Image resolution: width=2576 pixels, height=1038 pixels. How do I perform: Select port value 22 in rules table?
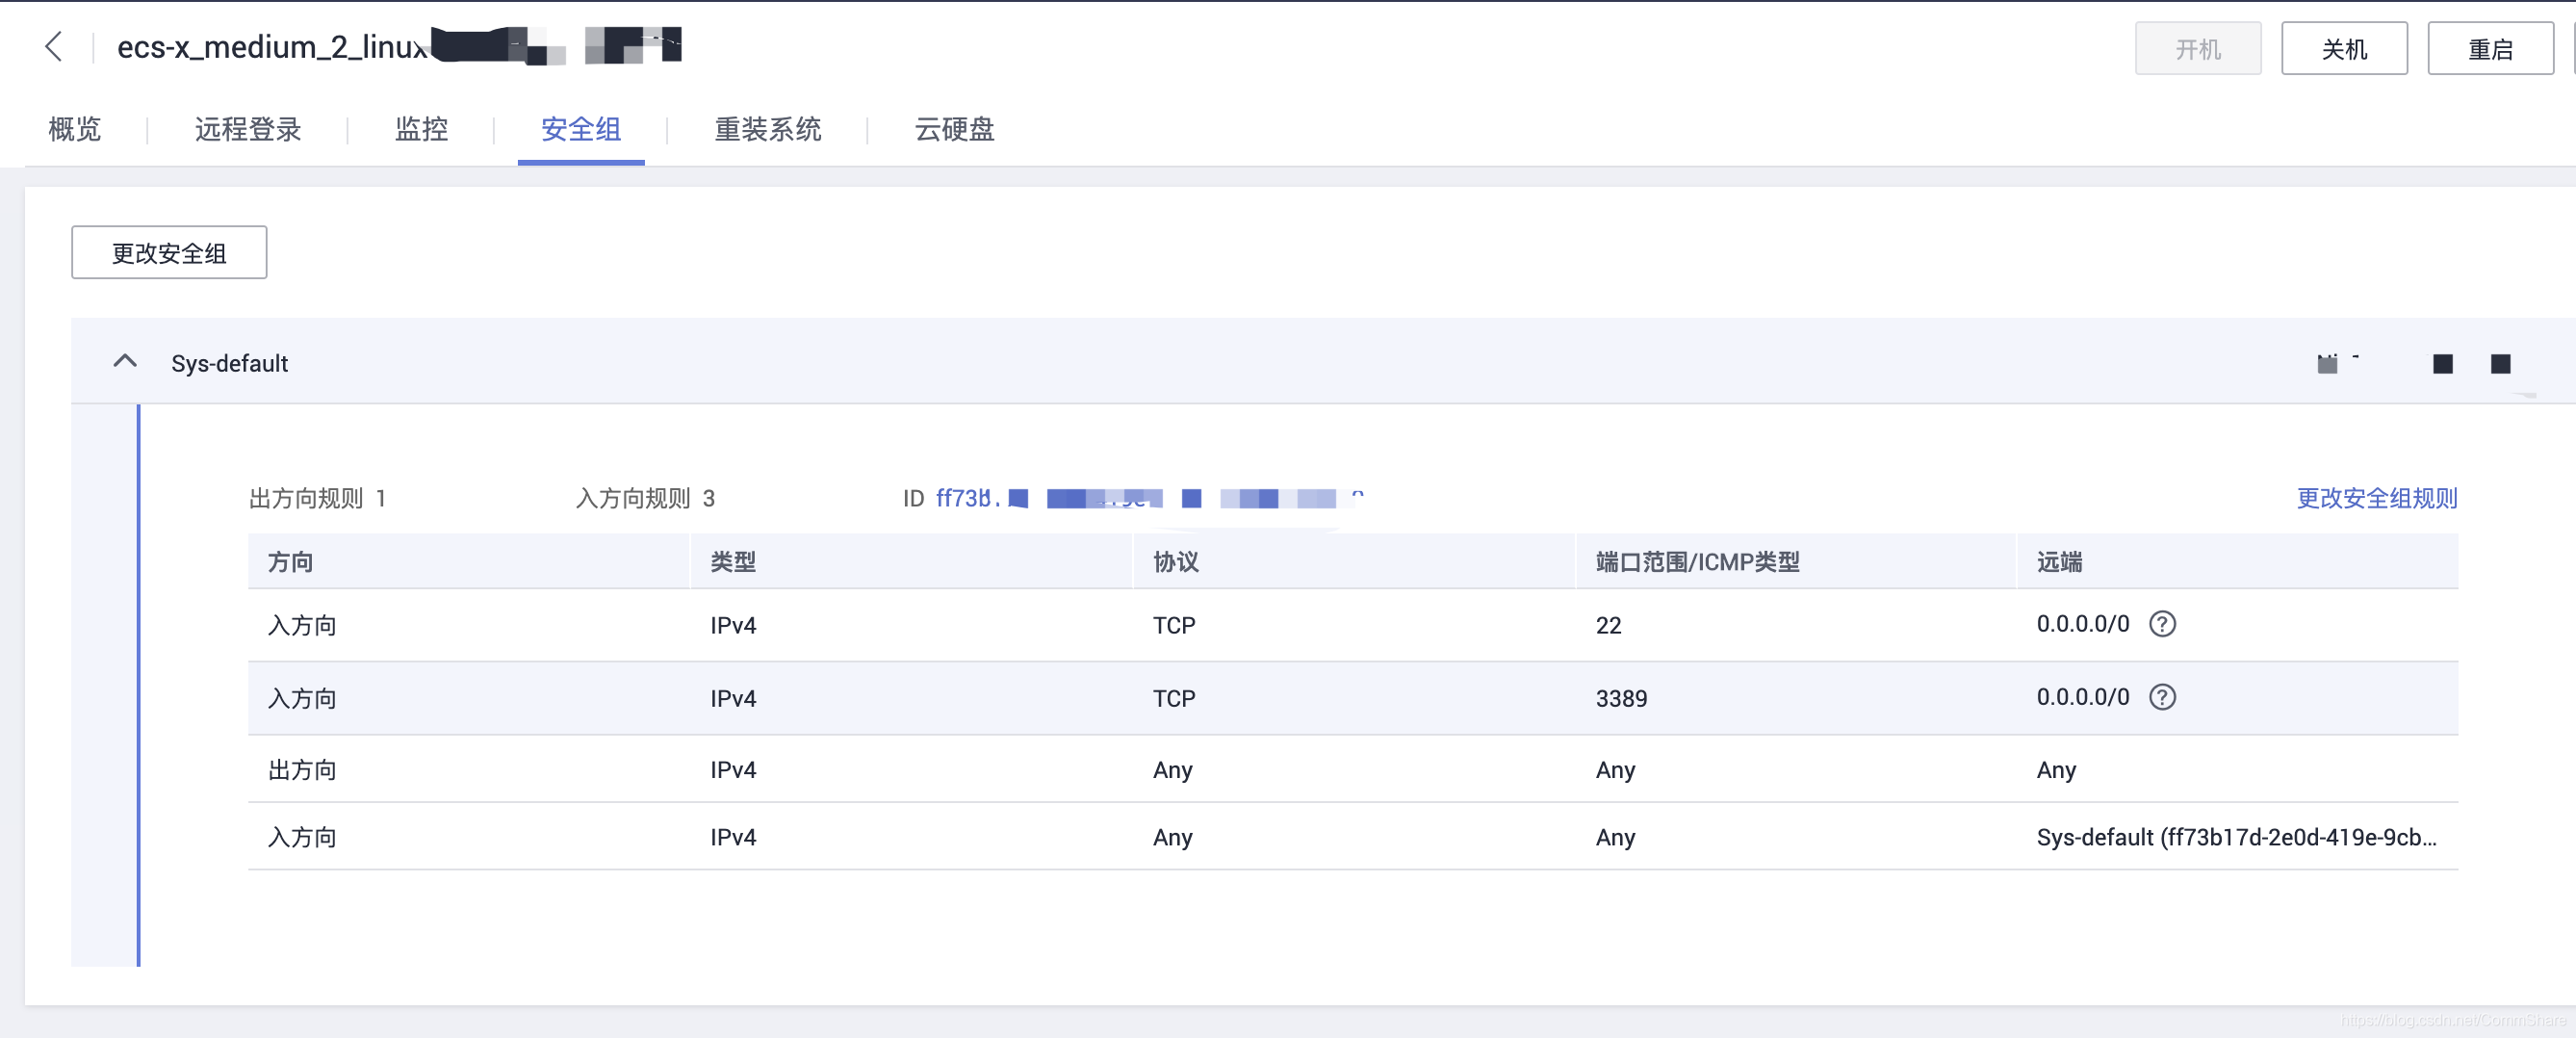click(1608, 626)
